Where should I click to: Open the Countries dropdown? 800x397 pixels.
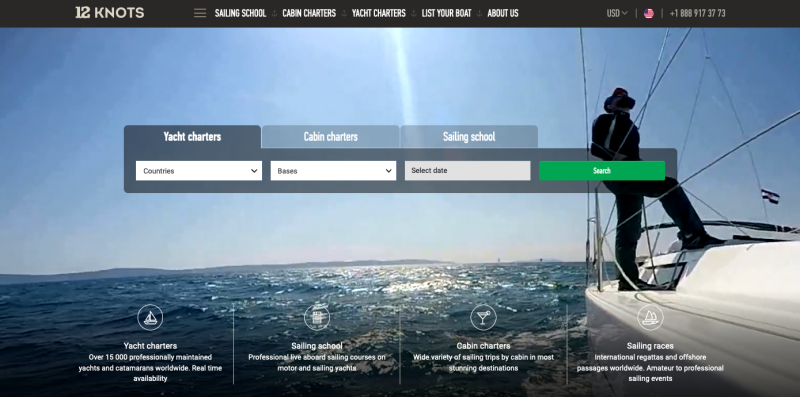point(199,171)
